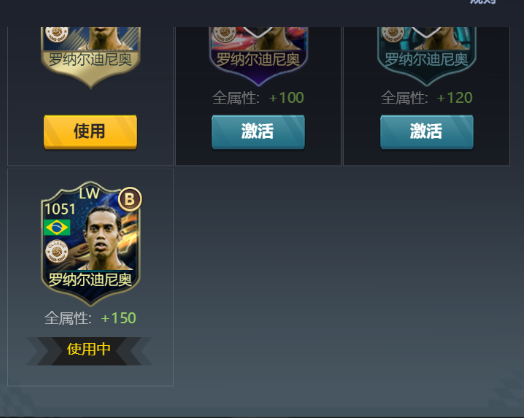Select the 使用中 banner ribbon
Screen dimensions: 524x418
[89, 351]
